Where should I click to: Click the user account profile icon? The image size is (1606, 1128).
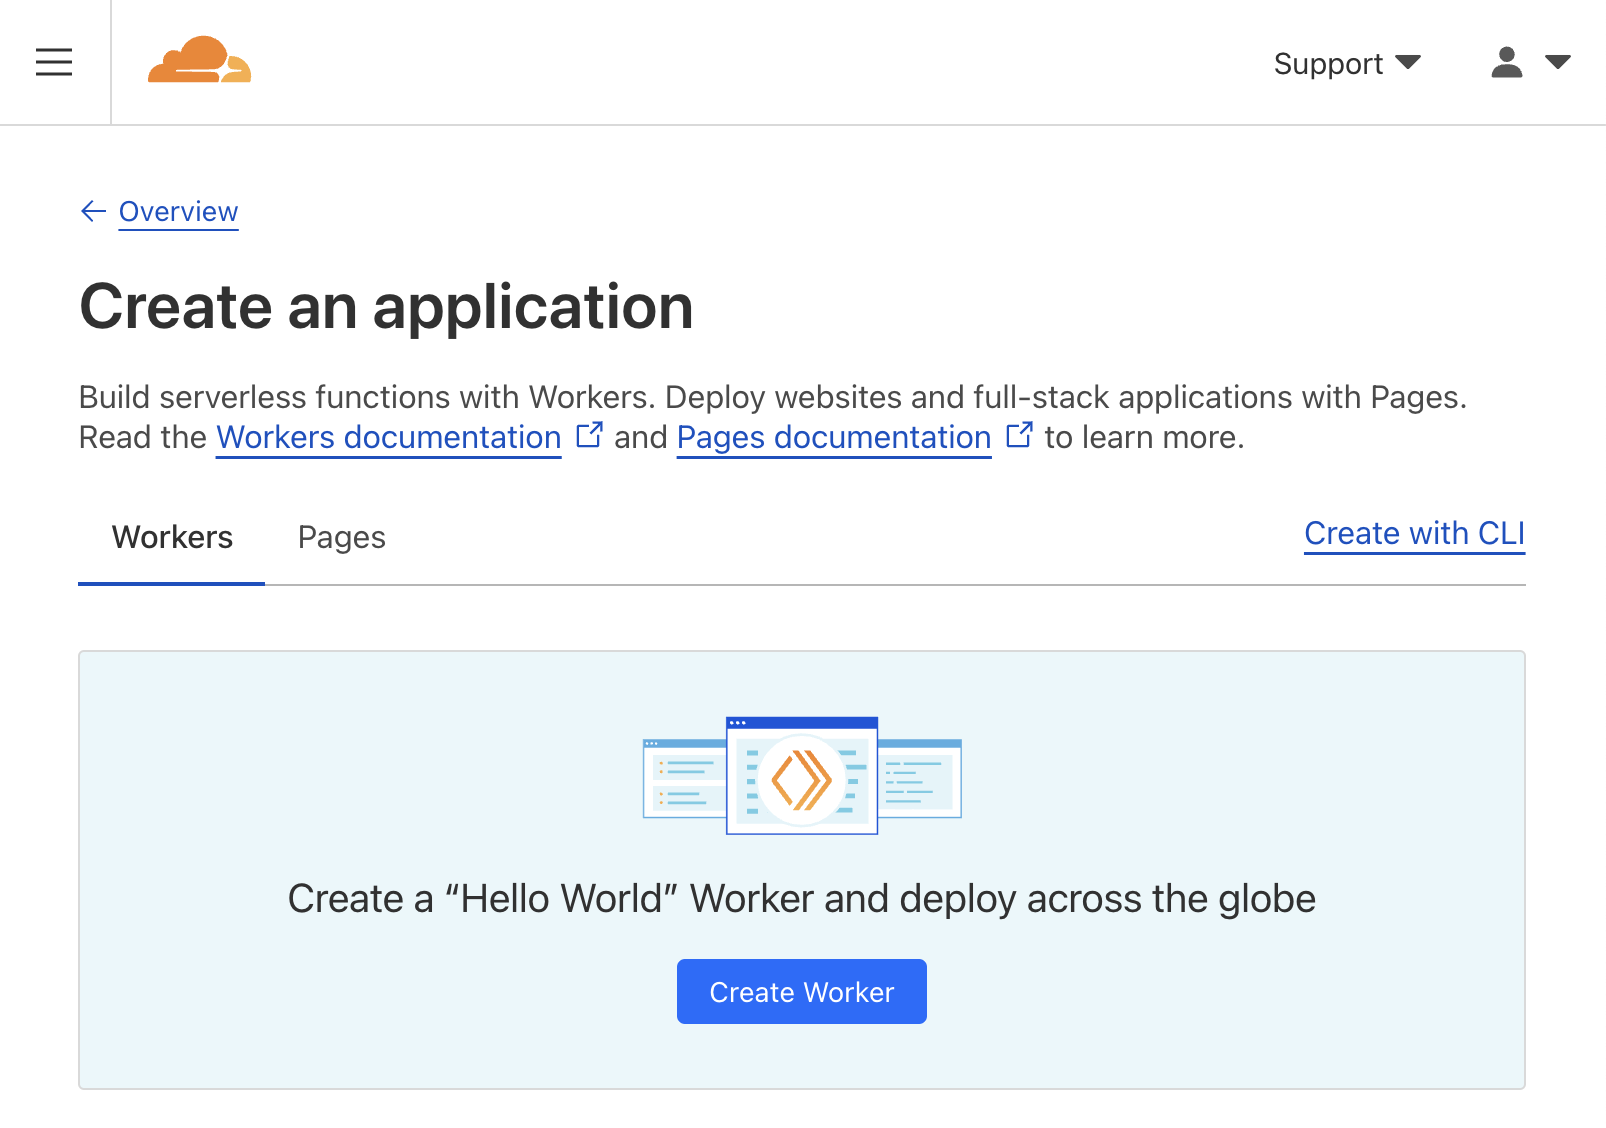pyautogui.click(x=1506, y=62)
